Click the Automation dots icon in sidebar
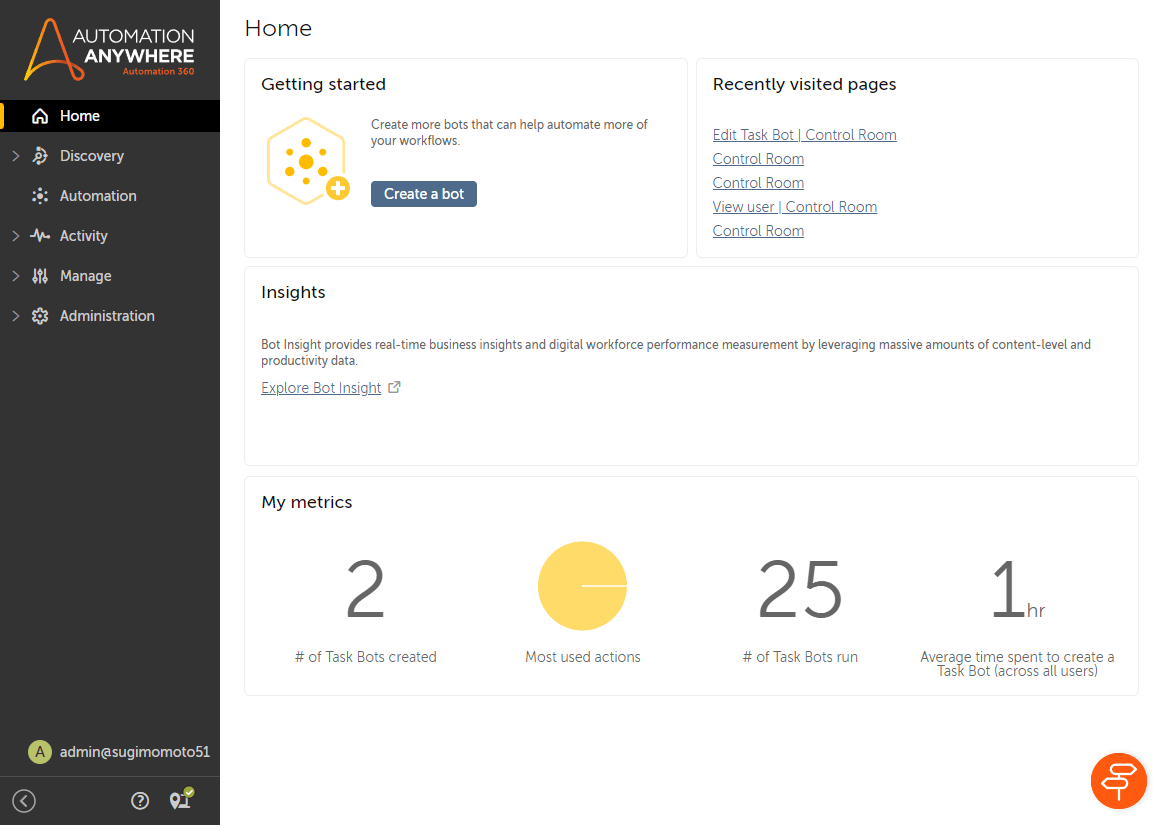This screenshot has height=825, width=1163. point(40,196)
